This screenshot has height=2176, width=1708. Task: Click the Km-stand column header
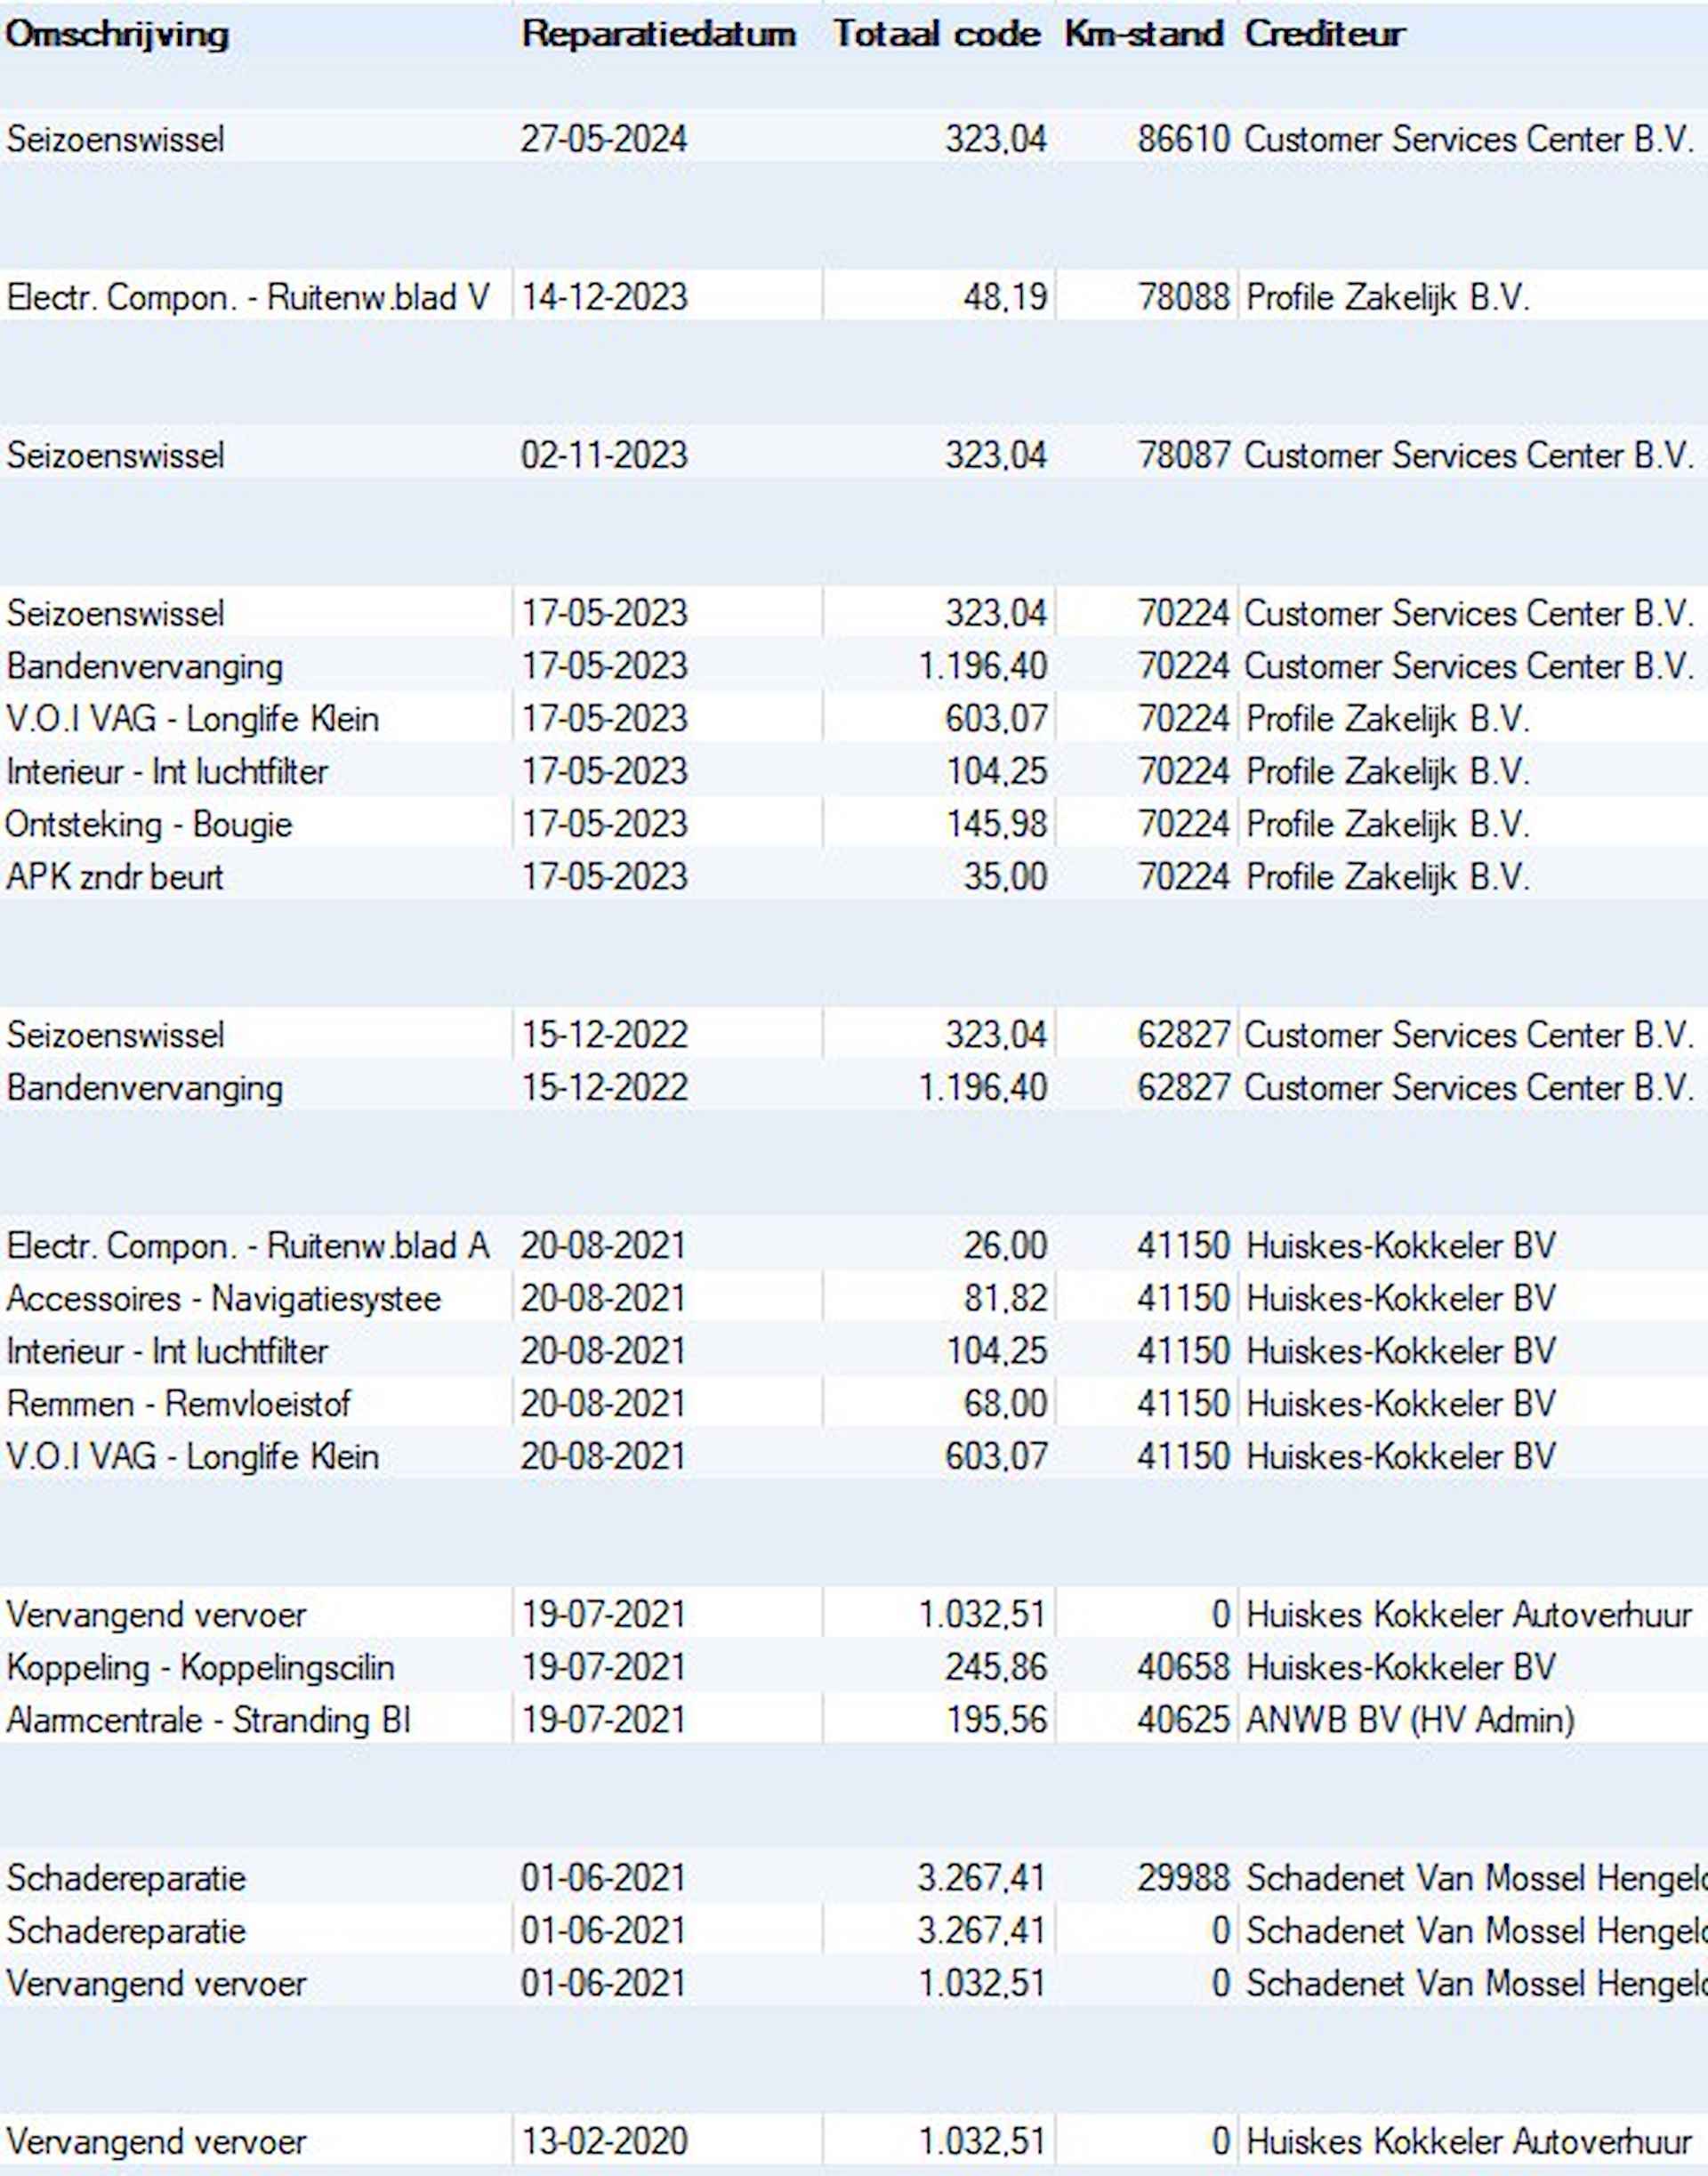click(1144, 34)
